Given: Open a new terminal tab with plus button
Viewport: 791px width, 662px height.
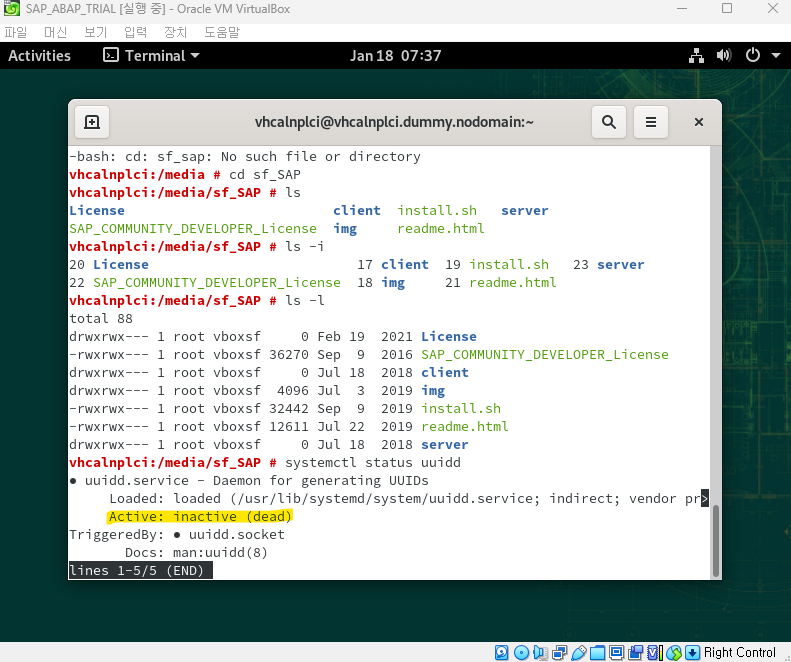Looking at the screenshot, I should point(92,122).
